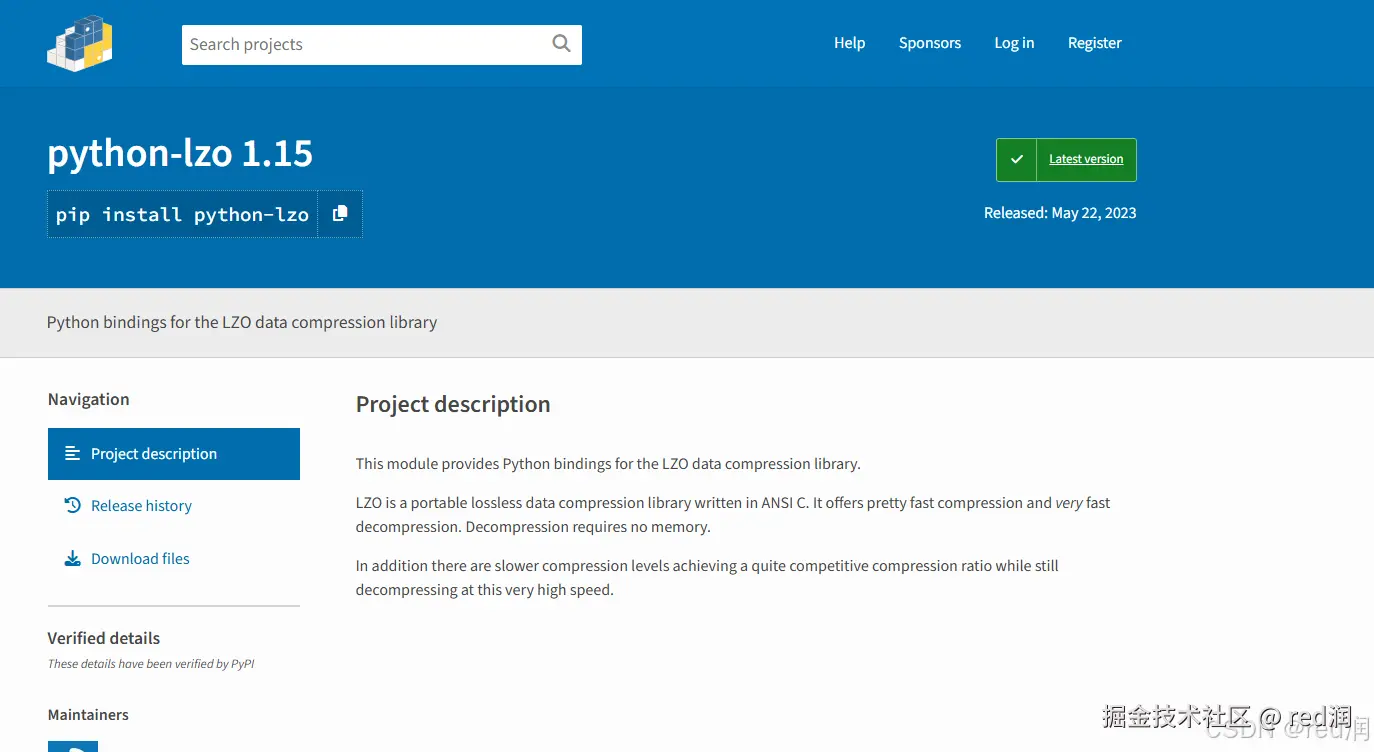Open the Register page
Image resolution: width=1374 pixels, height=752 pixels.
[1095, 43]
